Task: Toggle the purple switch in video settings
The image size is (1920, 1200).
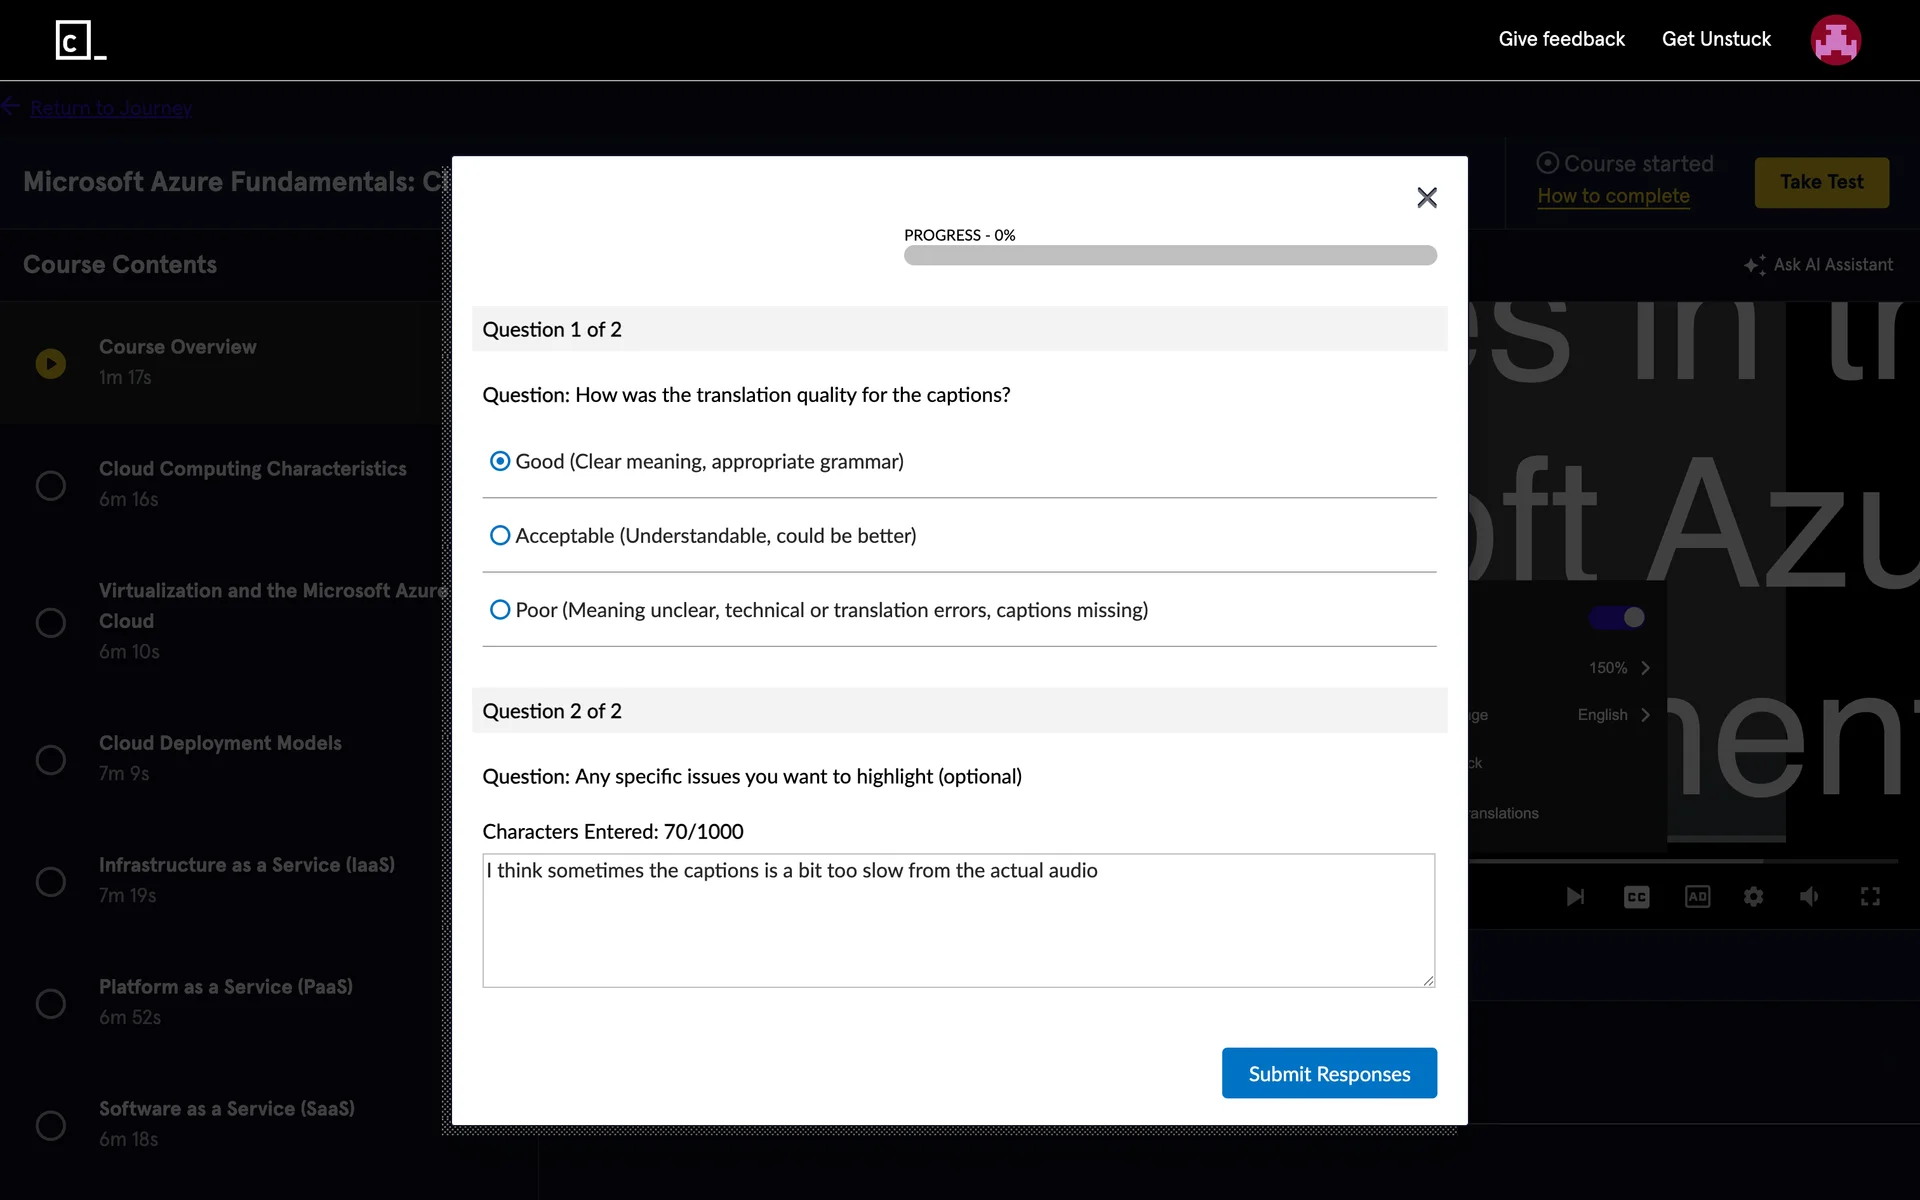Action: coord(1617,617)
